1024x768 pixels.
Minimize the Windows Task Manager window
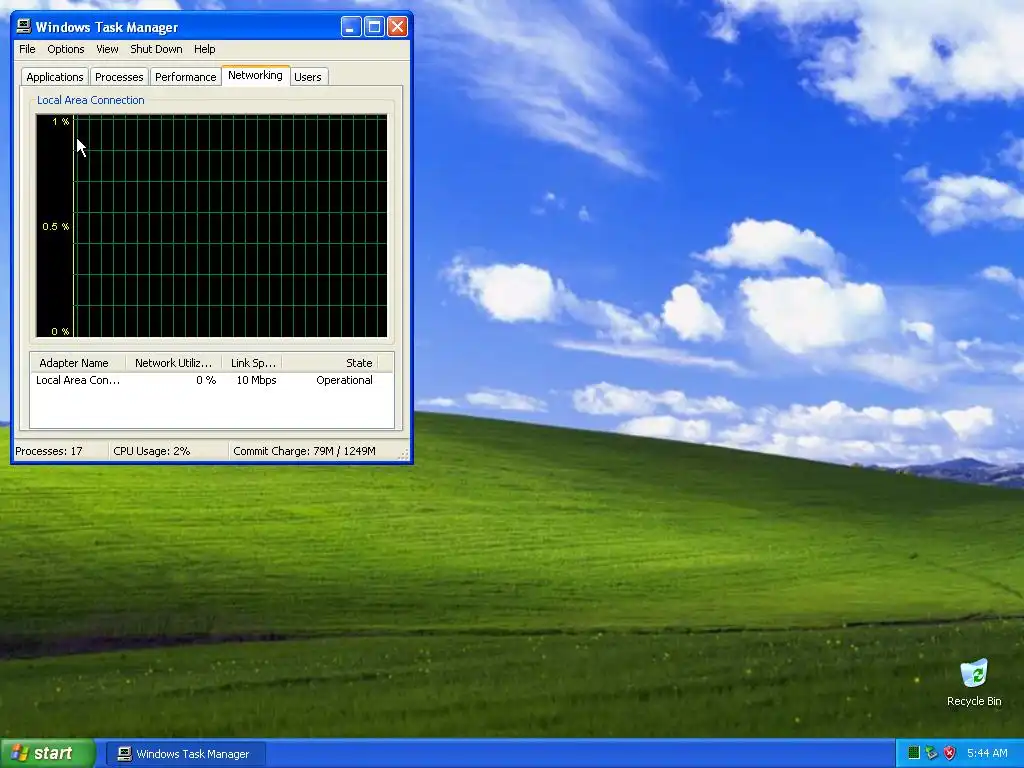point(351,27)
